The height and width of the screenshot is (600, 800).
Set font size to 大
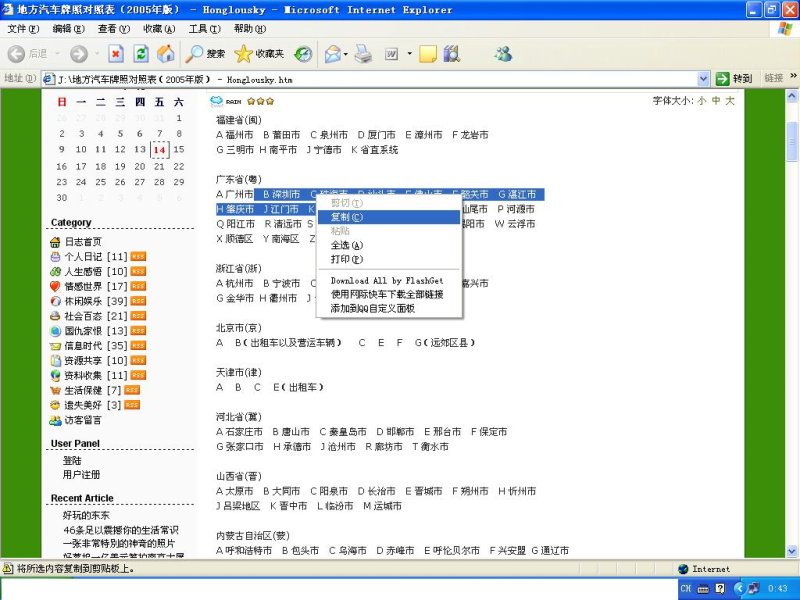tap(731, 98)
